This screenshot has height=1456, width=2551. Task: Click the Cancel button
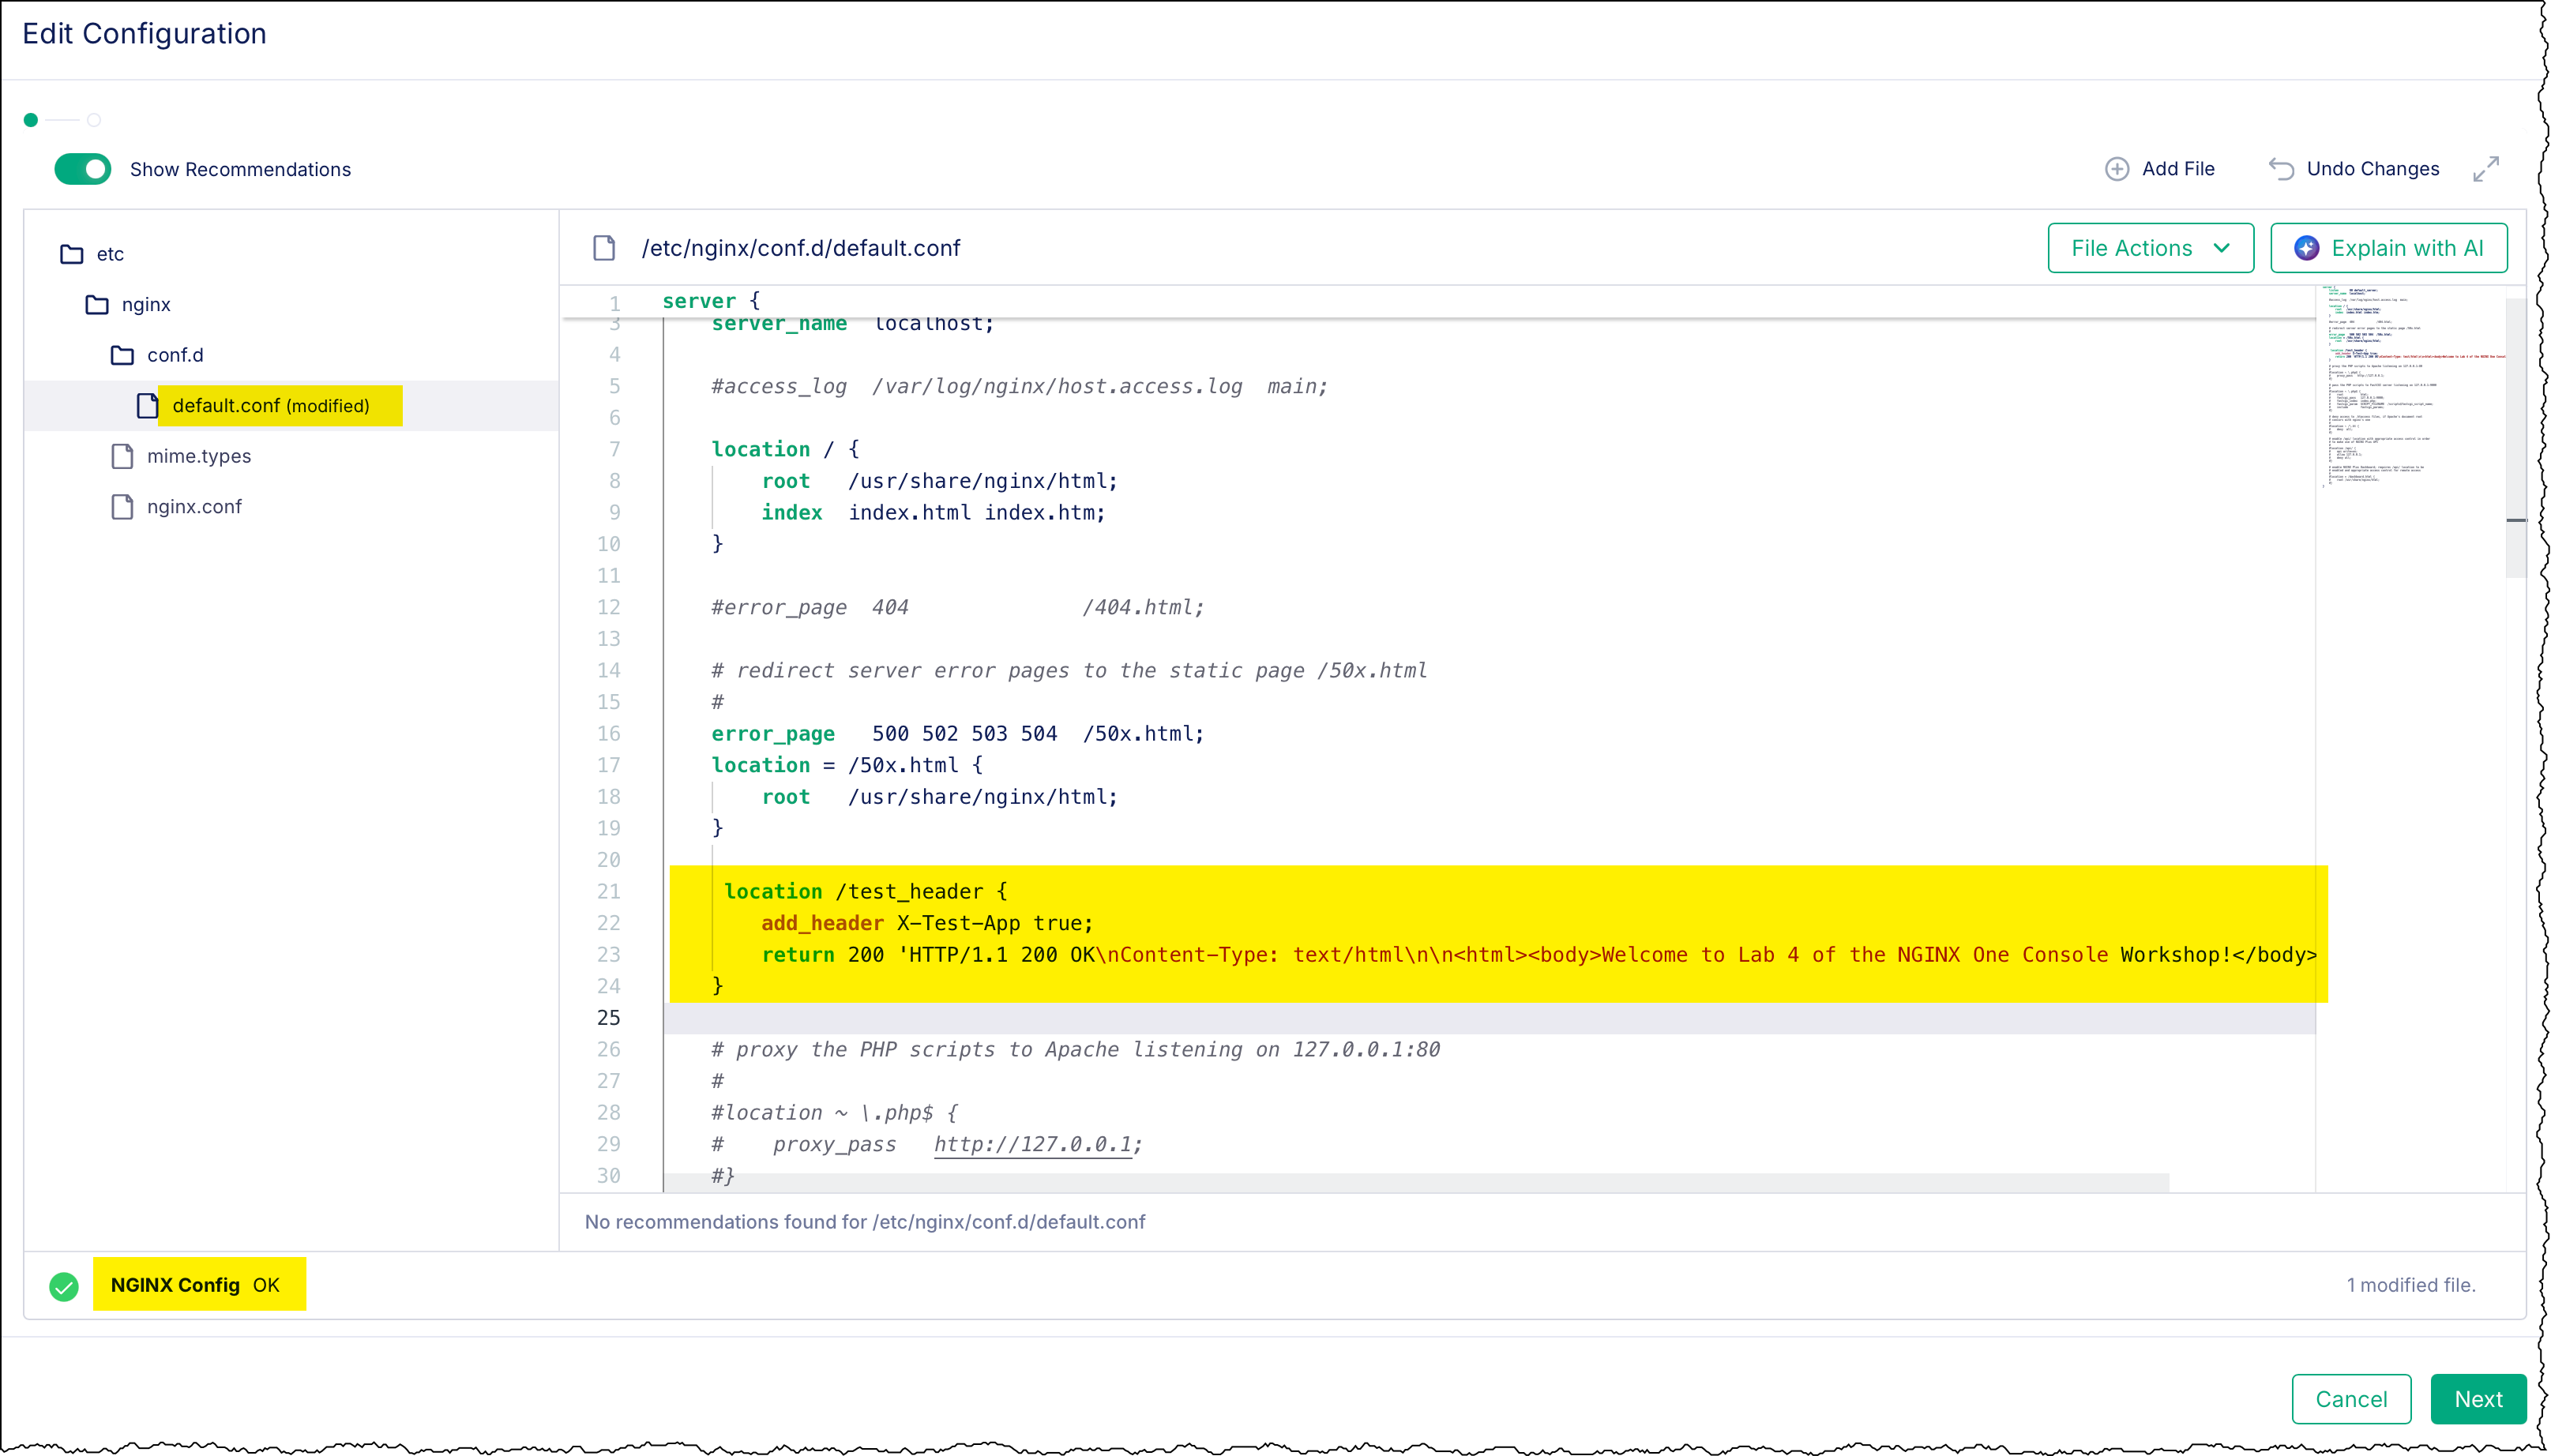click(2350, 1398)
